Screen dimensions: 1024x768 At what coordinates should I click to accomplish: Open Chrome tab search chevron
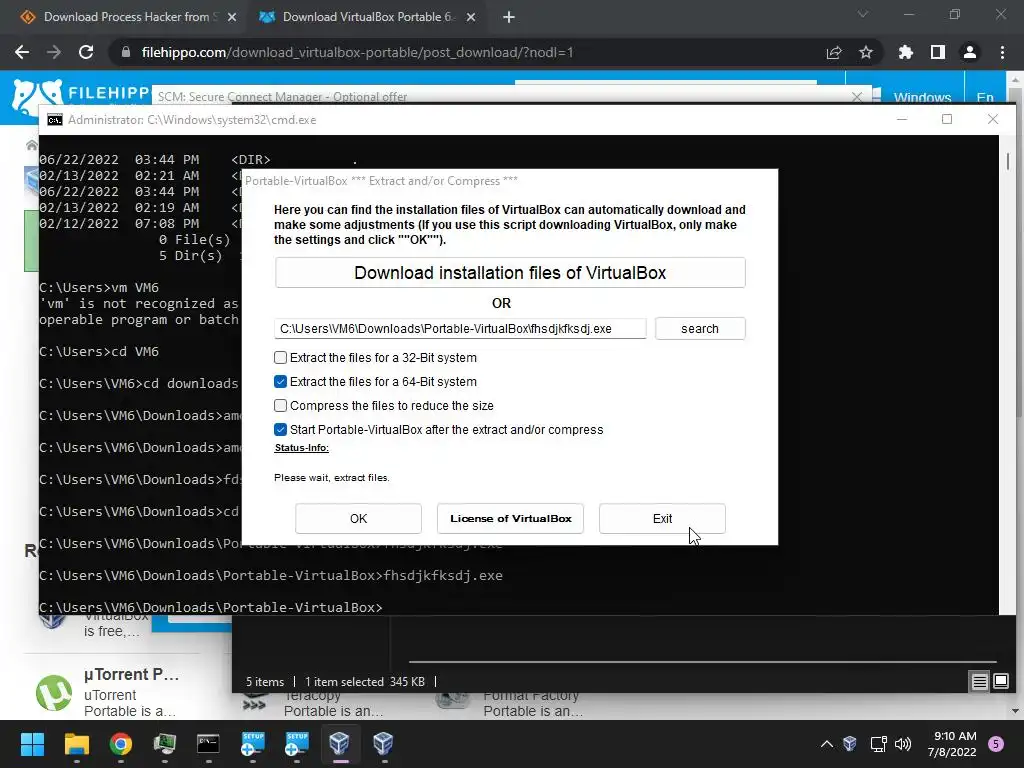[x=863, y=14]
